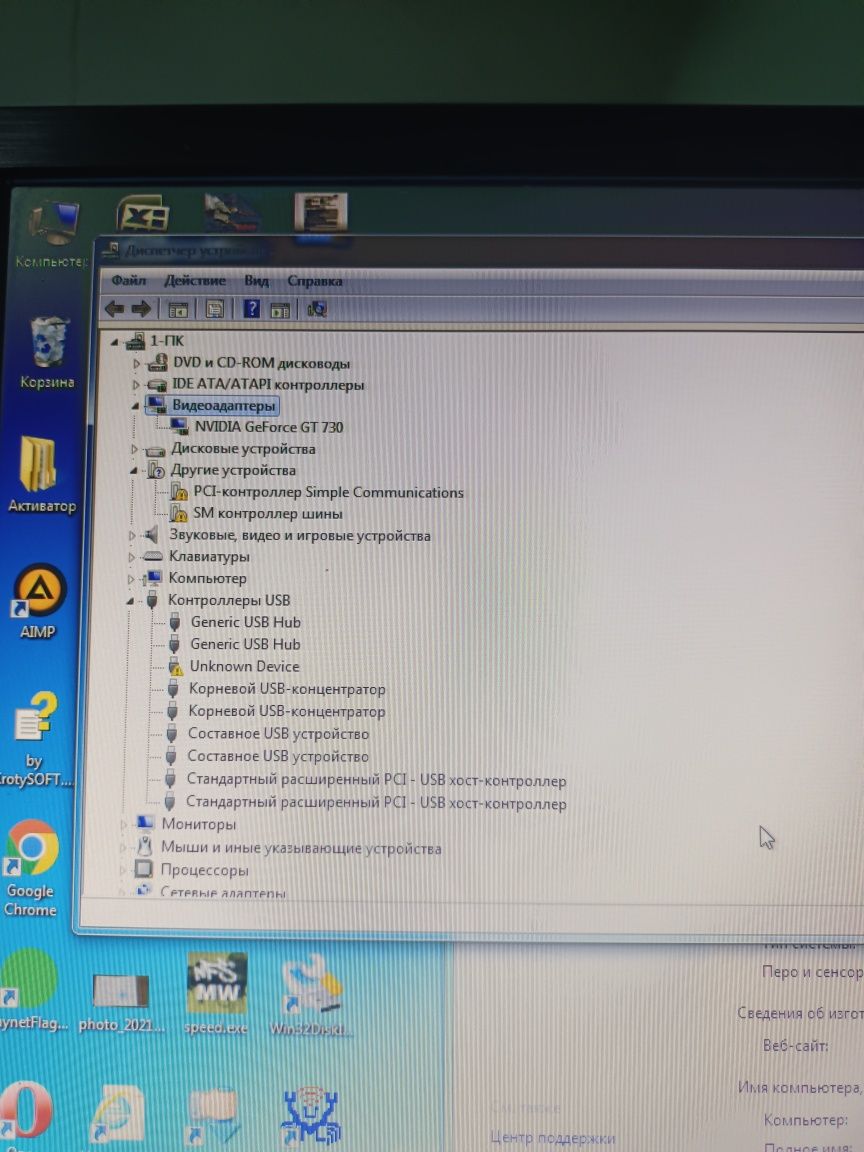Expand DVD и CD-ROM дисководы
This screenshot has width=864, height=1152.
137,364
